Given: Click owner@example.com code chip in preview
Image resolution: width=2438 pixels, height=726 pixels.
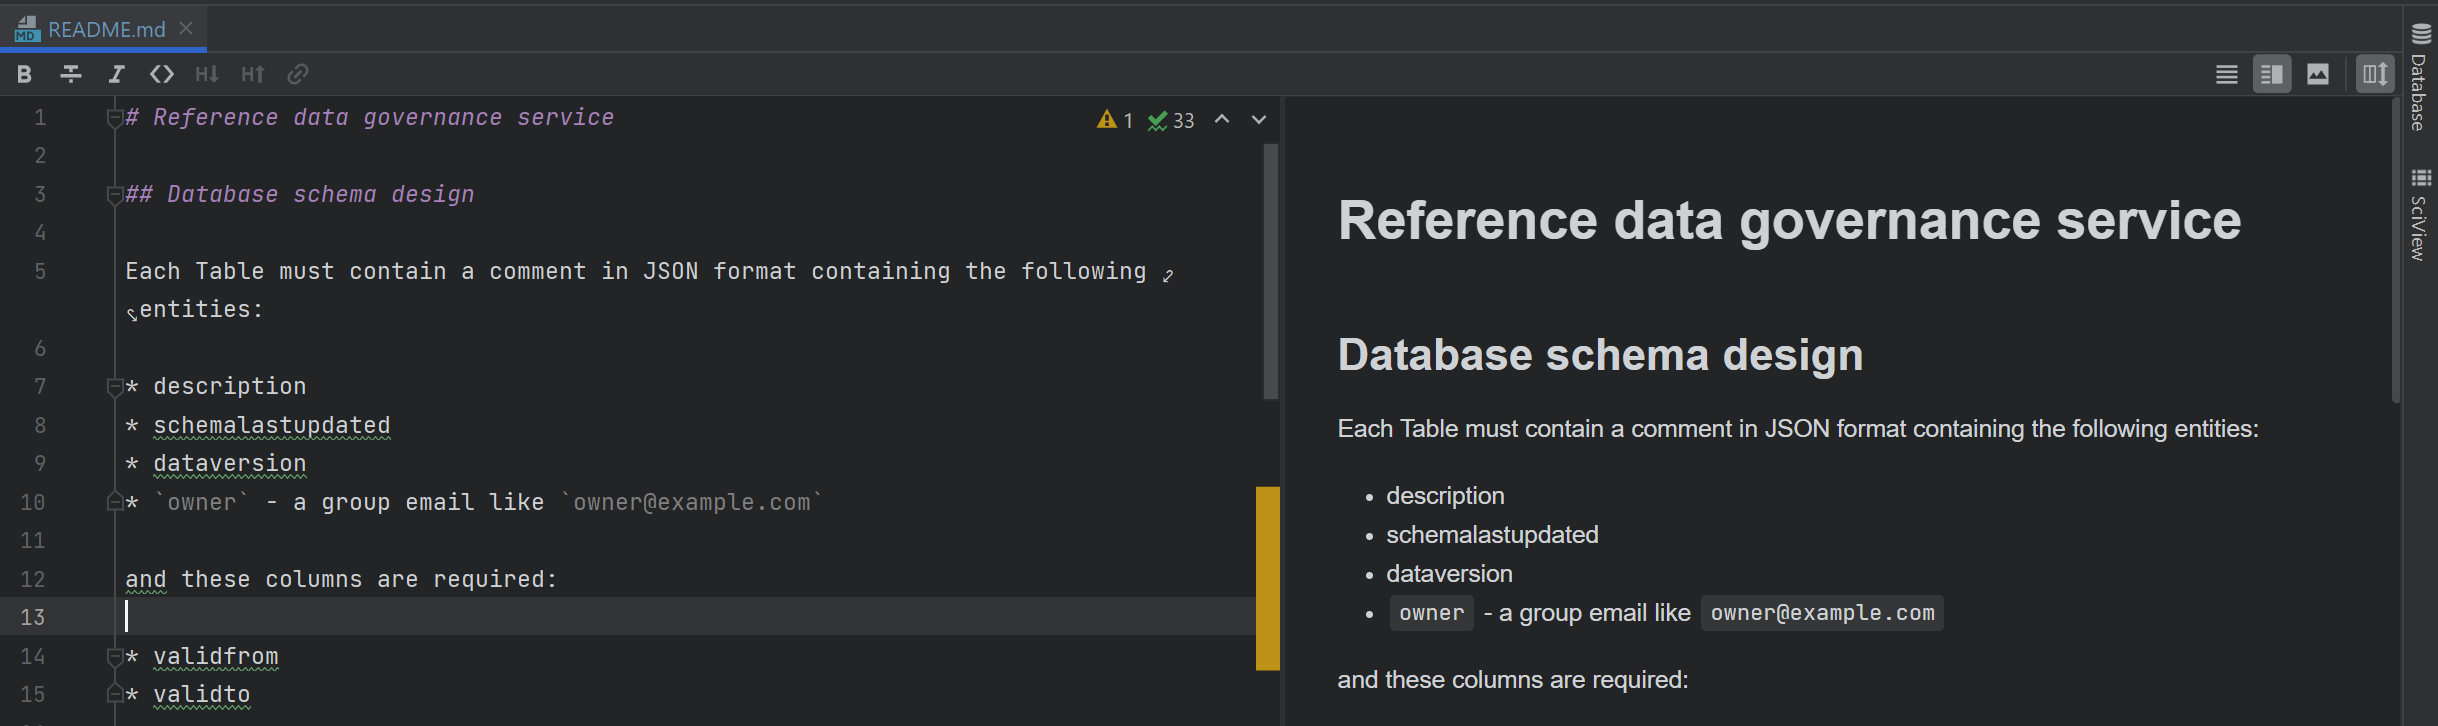Looking at the screenshot, I should 1822,613.
